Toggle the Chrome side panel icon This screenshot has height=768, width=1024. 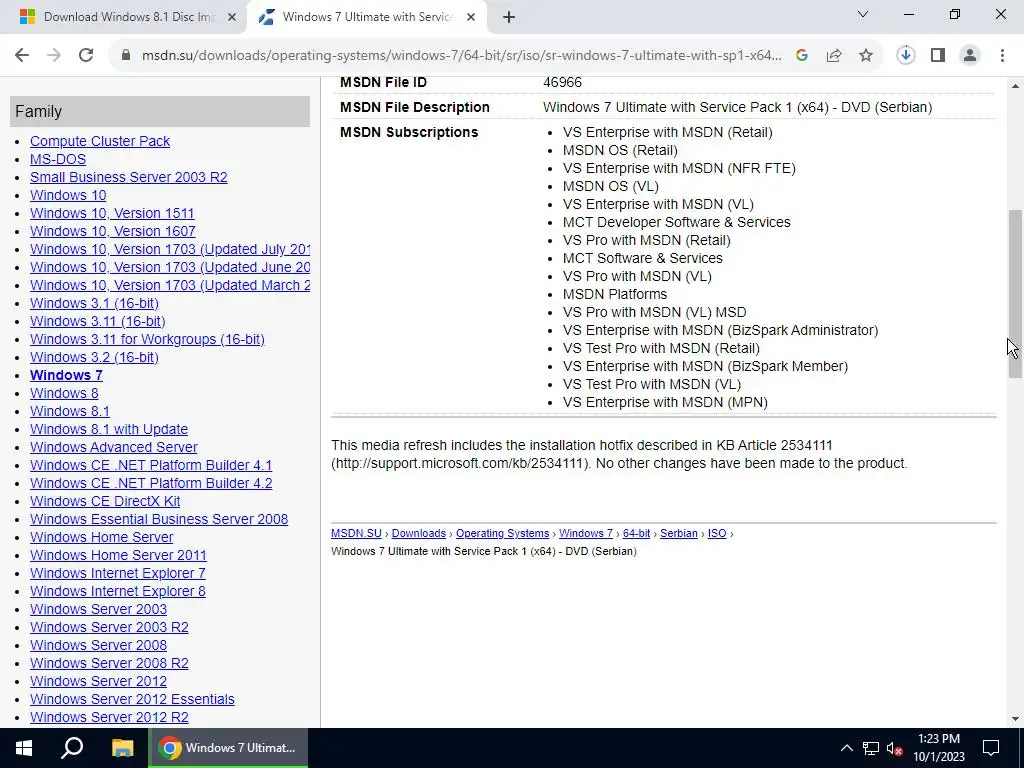(x=938, y=56)
